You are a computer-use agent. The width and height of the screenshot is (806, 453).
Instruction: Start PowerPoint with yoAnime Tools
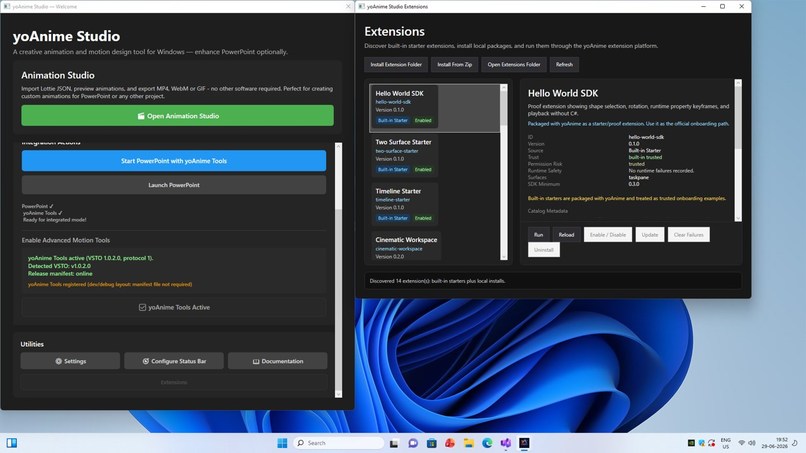point(174,161)
